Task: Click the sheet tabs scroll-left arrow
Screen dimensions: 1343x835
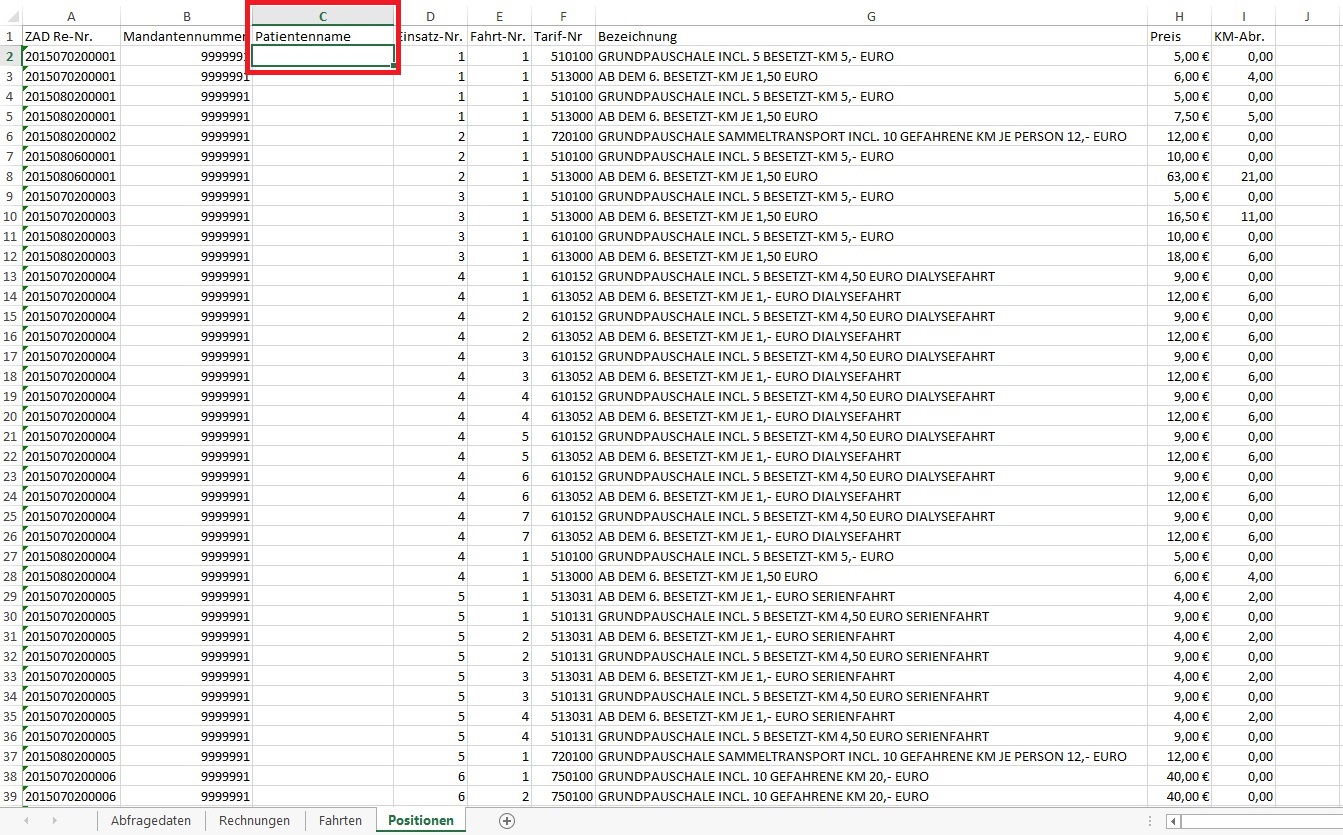Action: [x=26, y=821]
